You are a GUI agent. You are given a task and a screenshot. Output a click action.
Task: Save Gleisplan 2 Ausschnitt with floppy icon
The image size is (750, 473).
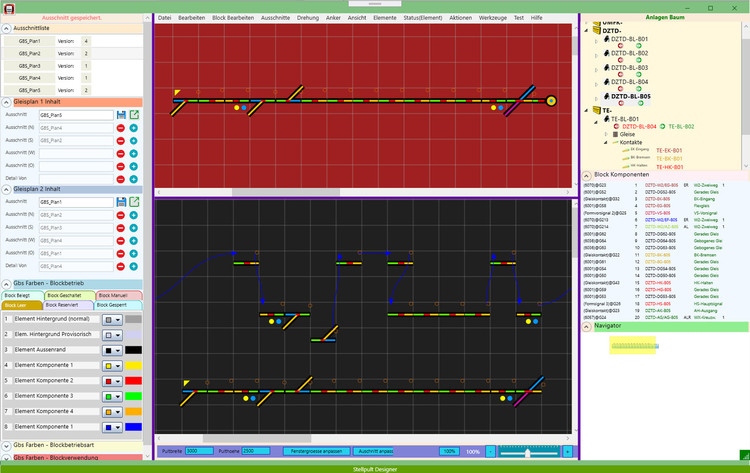coord(121,202)
